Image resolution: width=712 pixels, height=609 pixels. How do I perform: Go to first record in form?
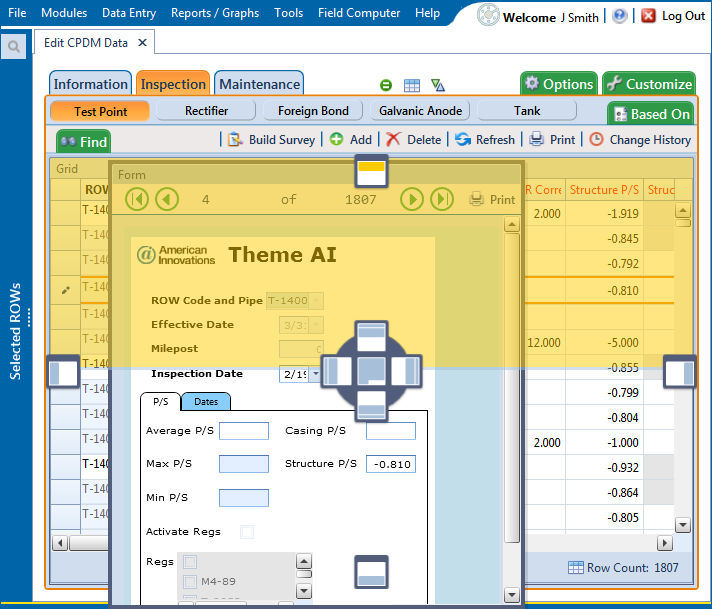(x=137, y=199)
